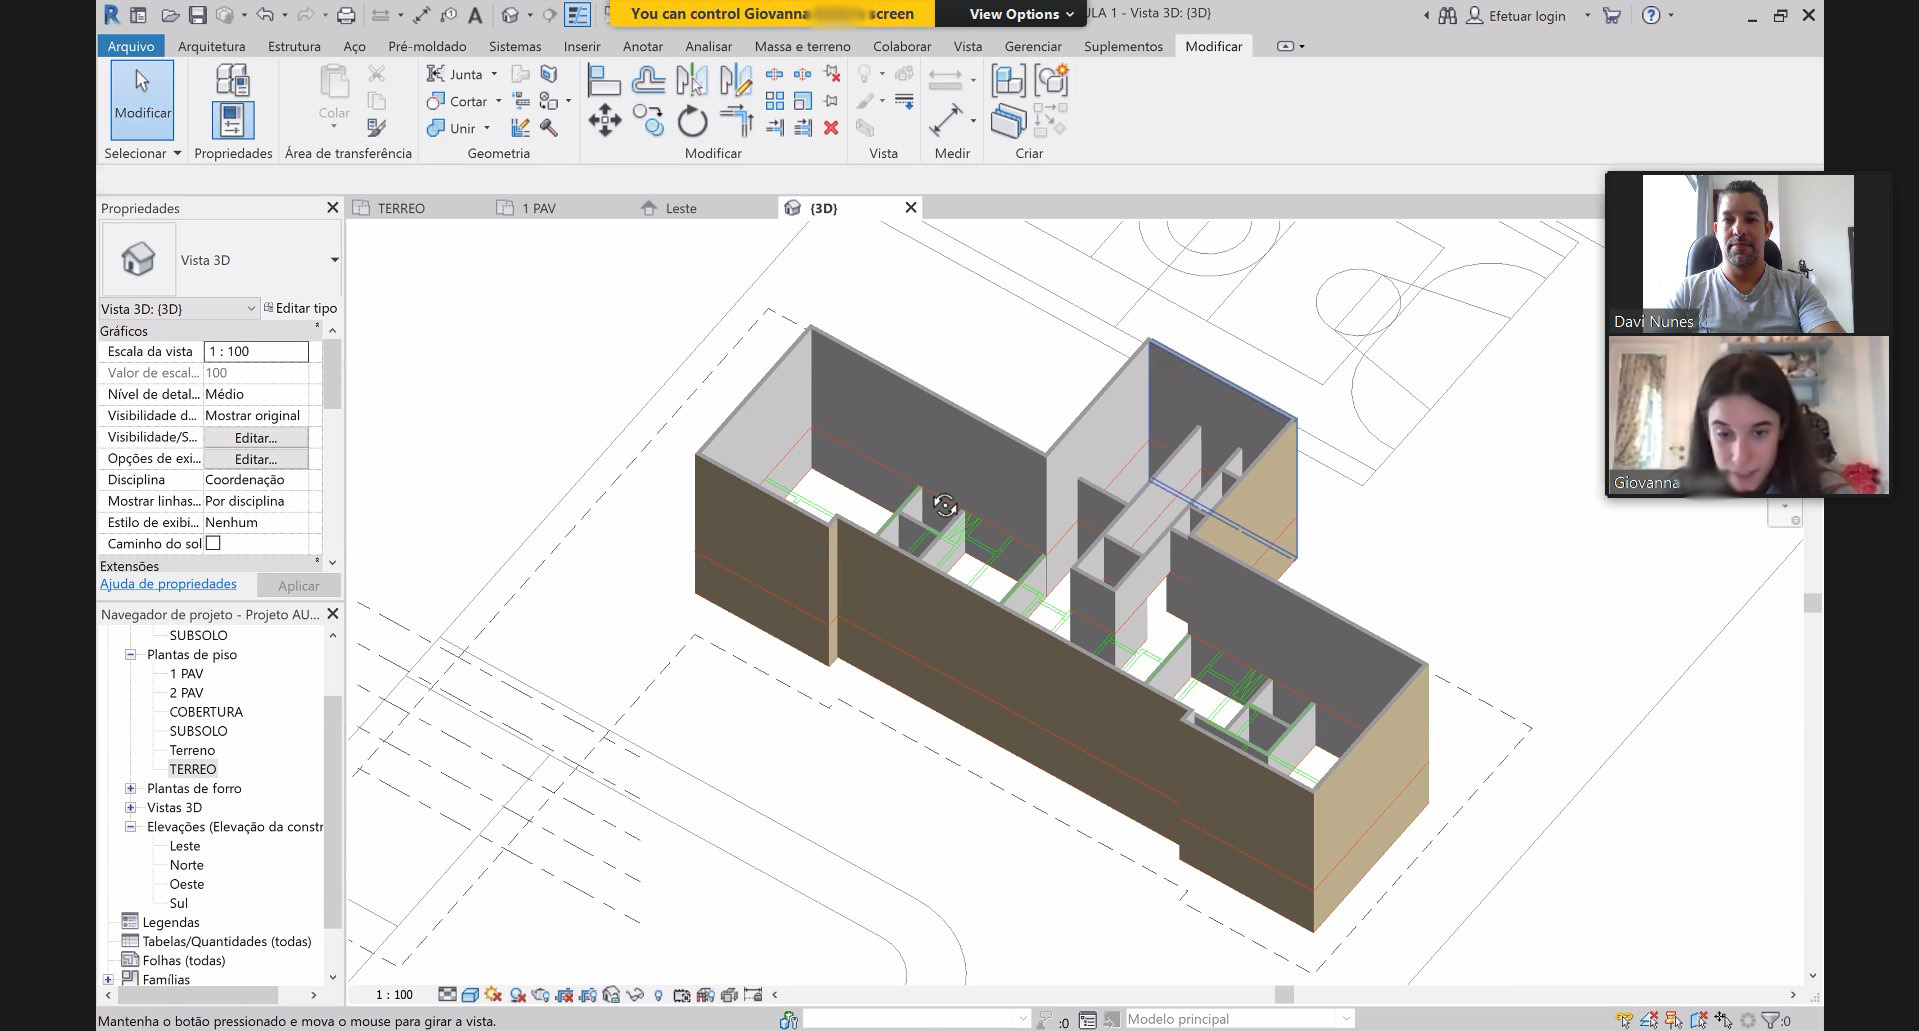
Task: Collapse the Plantas de piso node
Action: [x=130, y=654]
